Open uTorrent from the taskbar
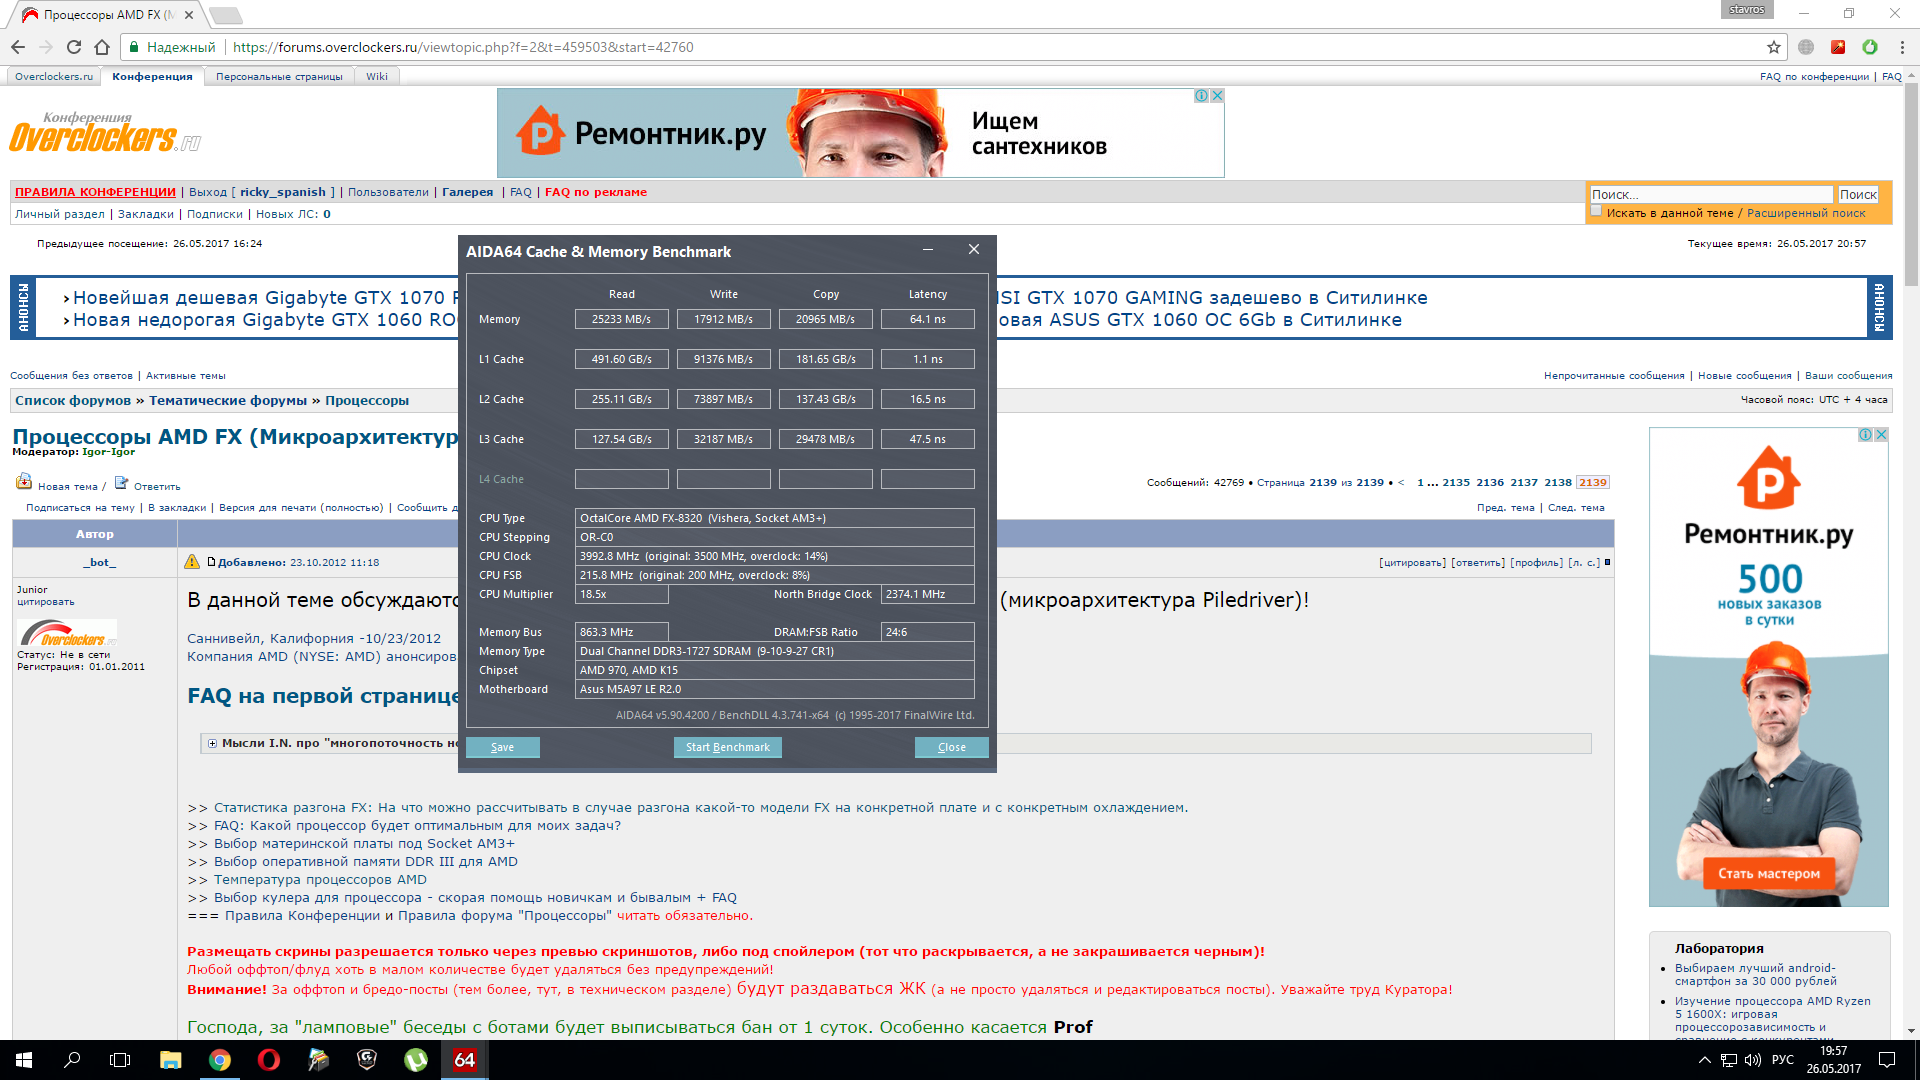 [x=416, y=1060]
